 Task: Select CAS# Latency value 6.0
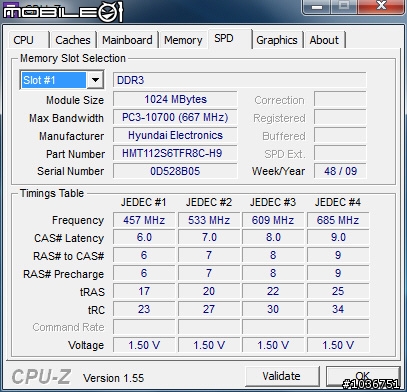click(x=144, y=238)
